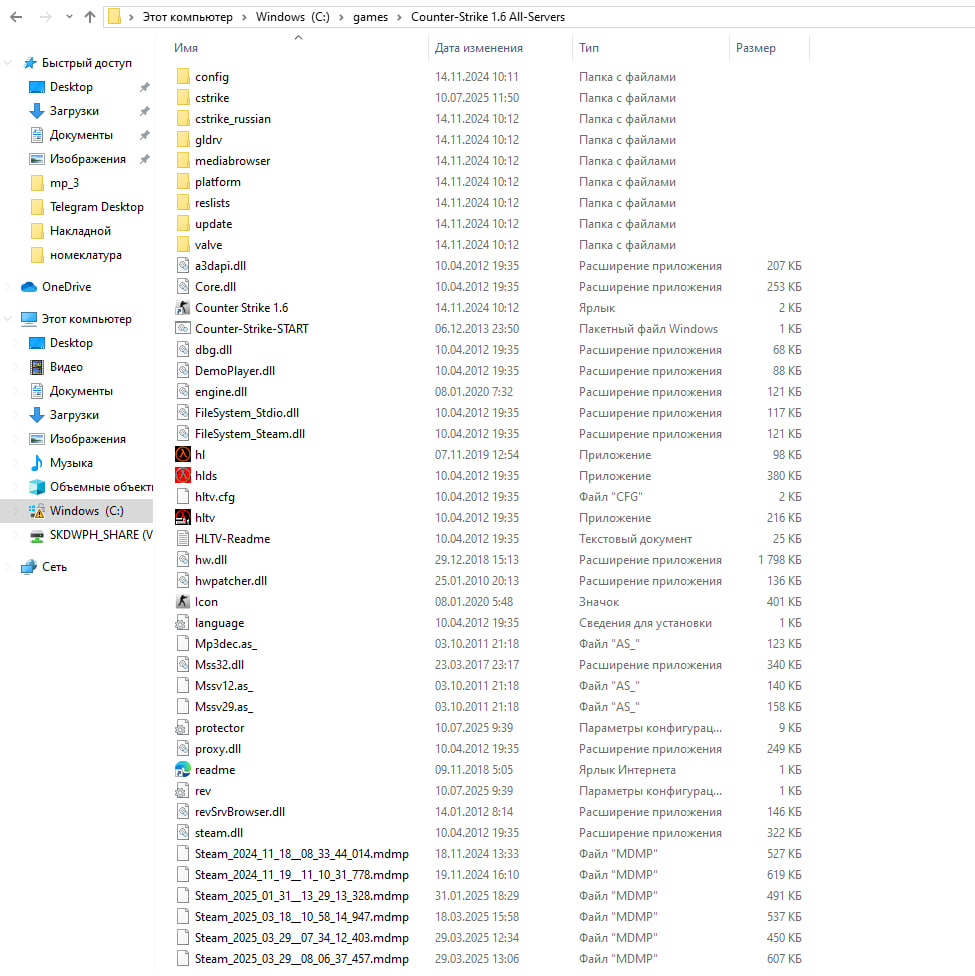Expand breadcrumb chevron after Этот компьютер
The height and width of the screenshot is (976, 975).
tap(244, 17)
